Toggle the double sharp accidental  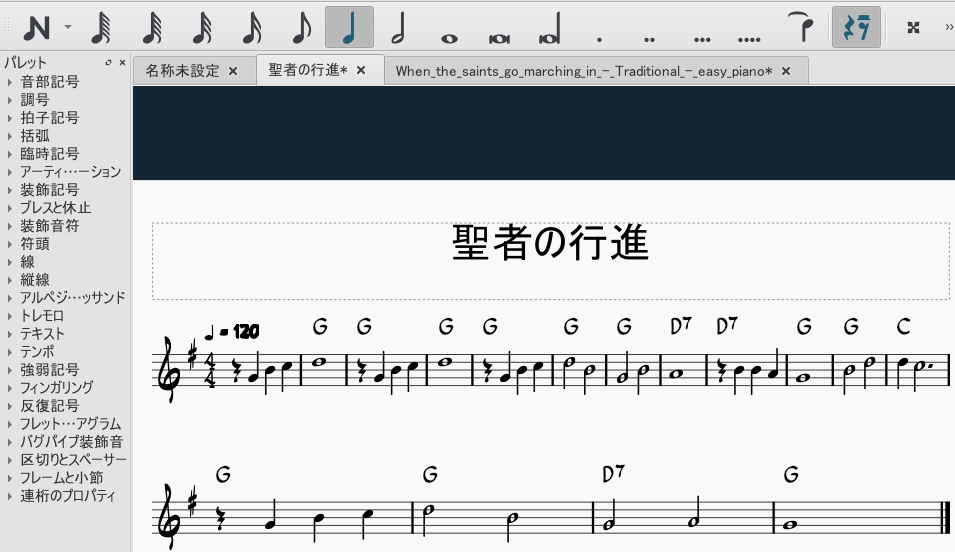point(913,27)
